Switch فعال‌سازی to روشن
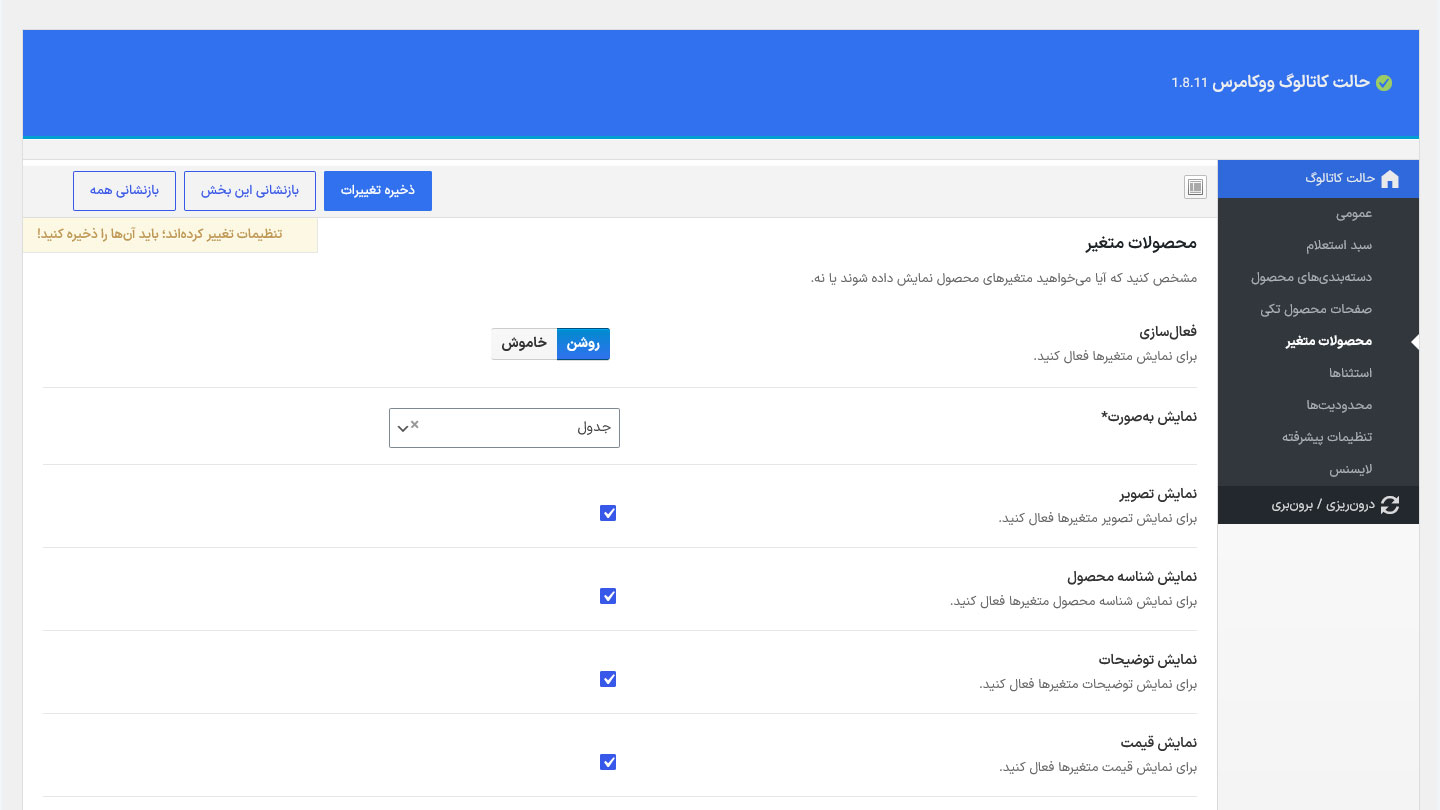The image size is (1440, 810). pos(583,344)
